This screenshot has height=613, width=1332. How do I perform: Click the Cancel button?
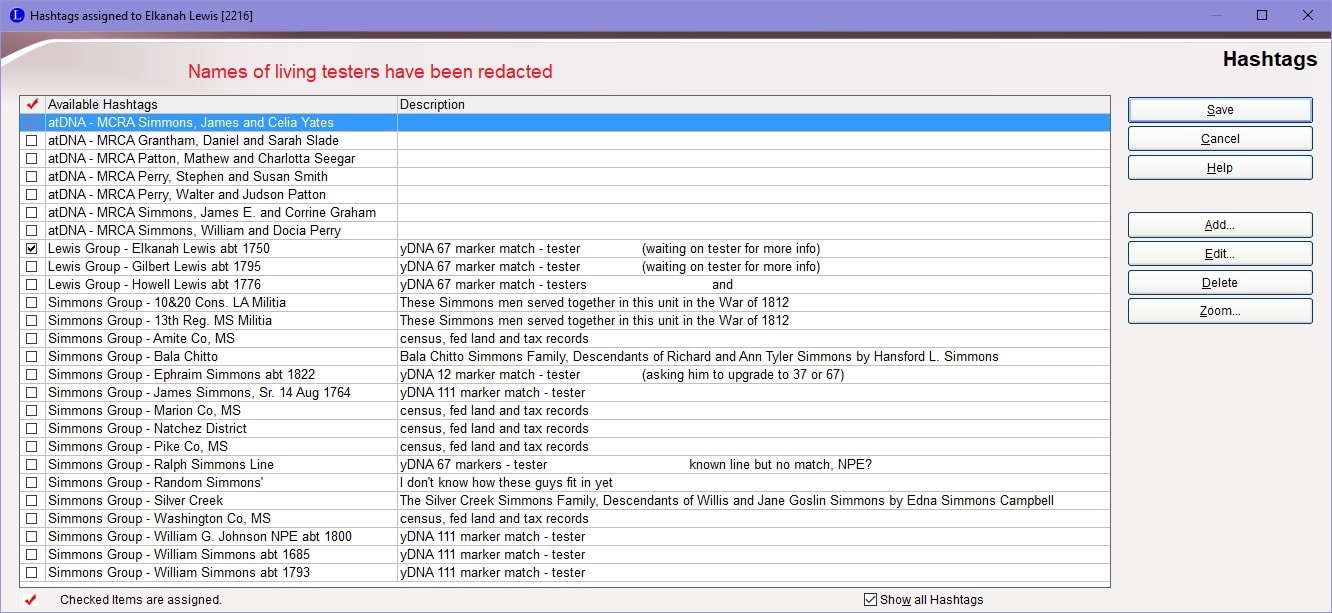1220,139
